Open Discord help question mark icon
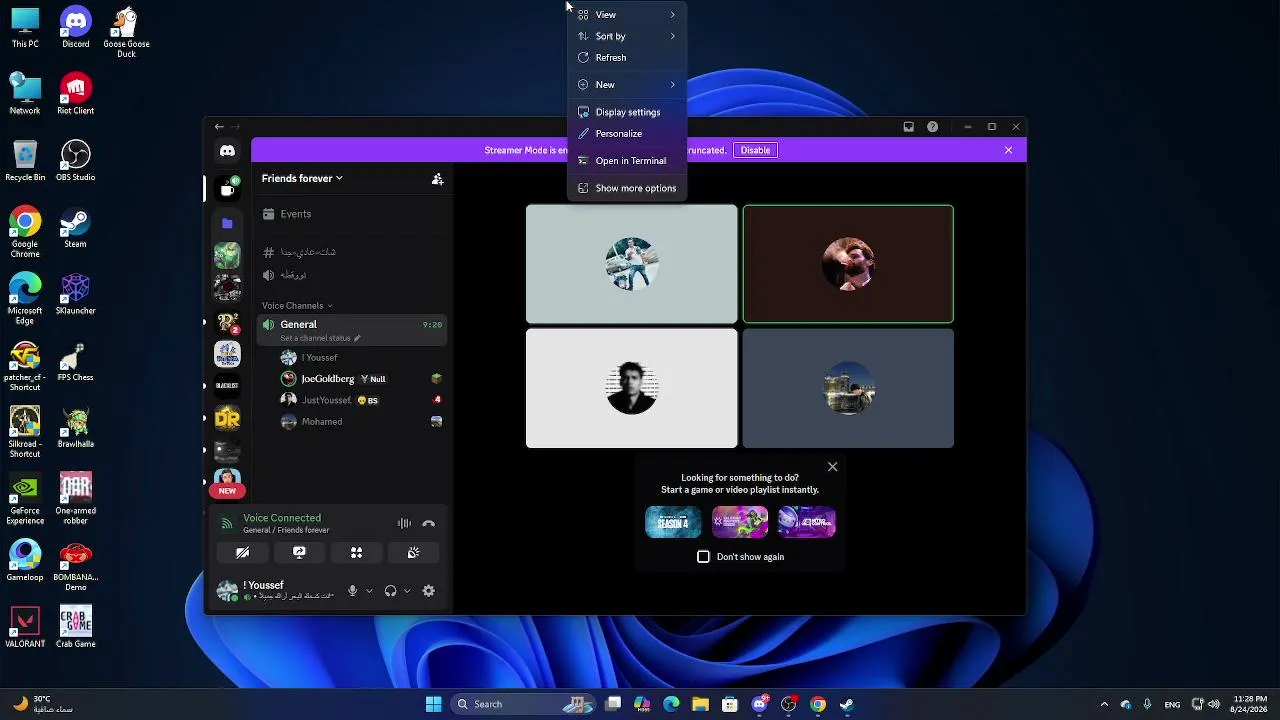 tap(932, 127)
